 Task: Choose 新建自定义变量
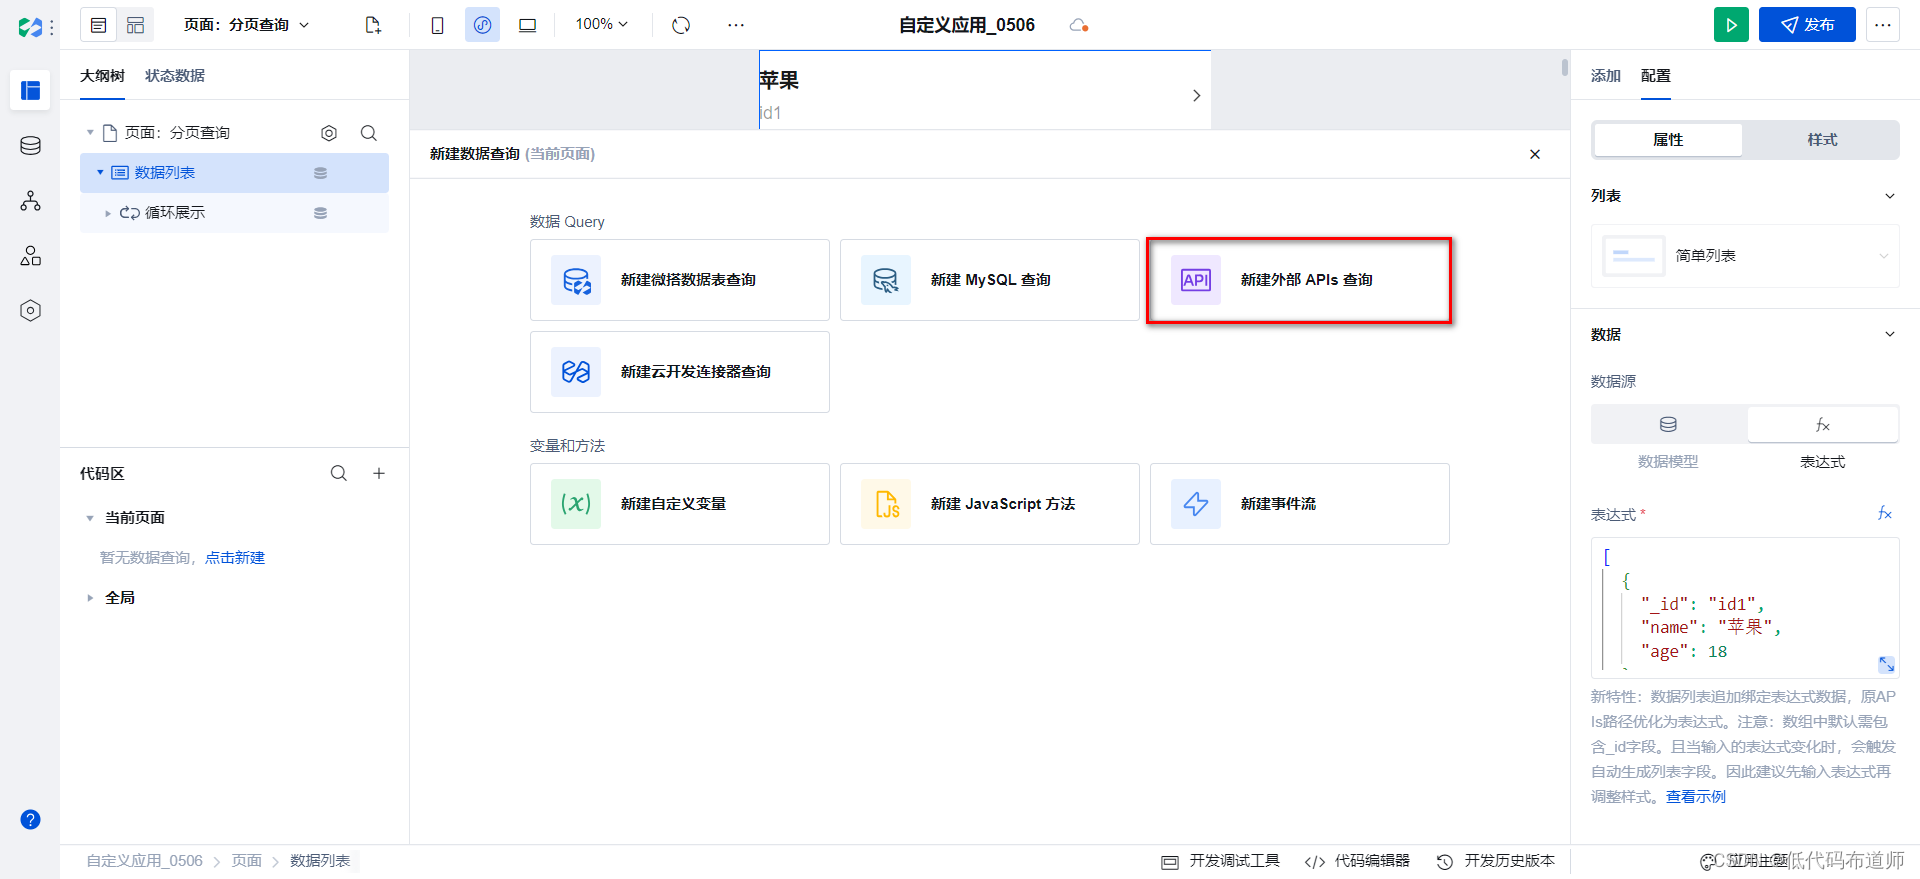point(680,504)
